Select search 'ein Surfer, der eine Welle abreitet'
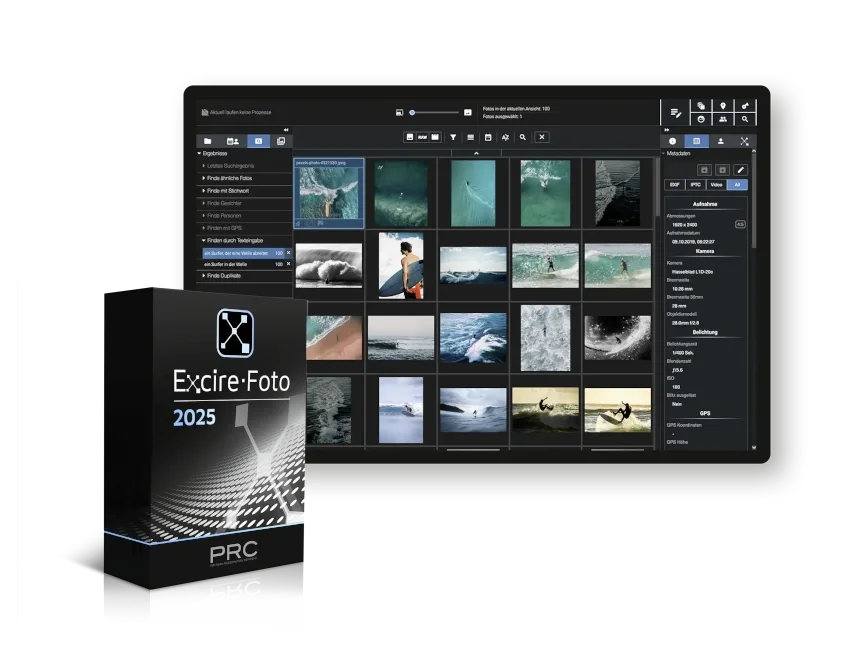 pos(243,253)
